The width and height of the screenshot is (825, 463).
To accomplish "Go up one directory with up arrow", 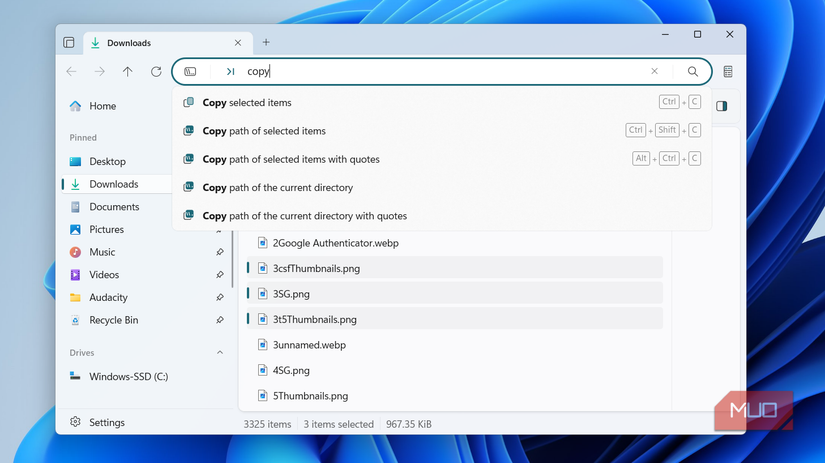I will coord(128,72).
